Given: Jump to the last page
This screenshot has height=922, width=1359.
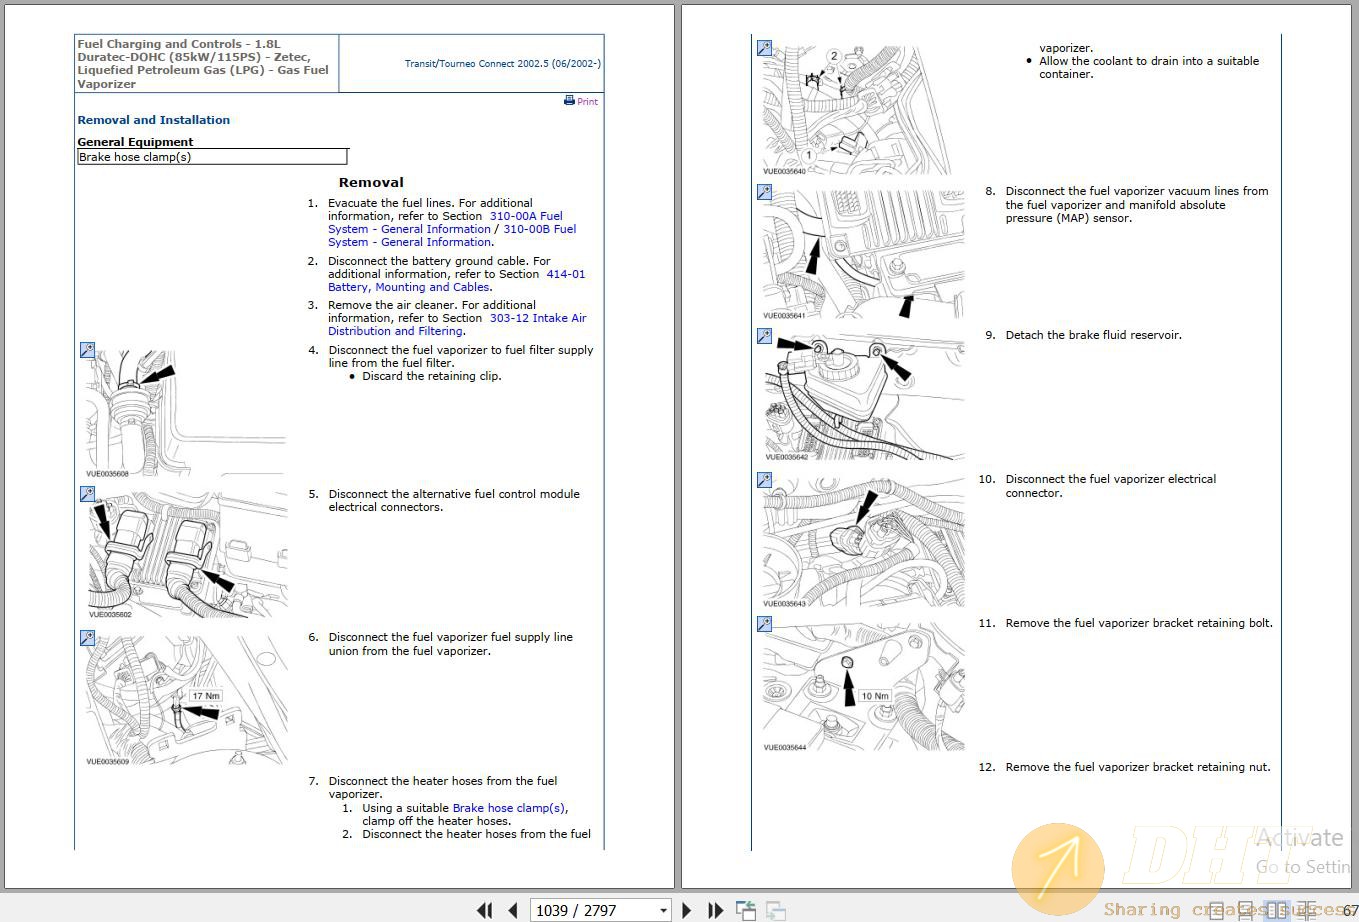Looking at the screenshot, I should pyautogui.click(x=715, y=910).
